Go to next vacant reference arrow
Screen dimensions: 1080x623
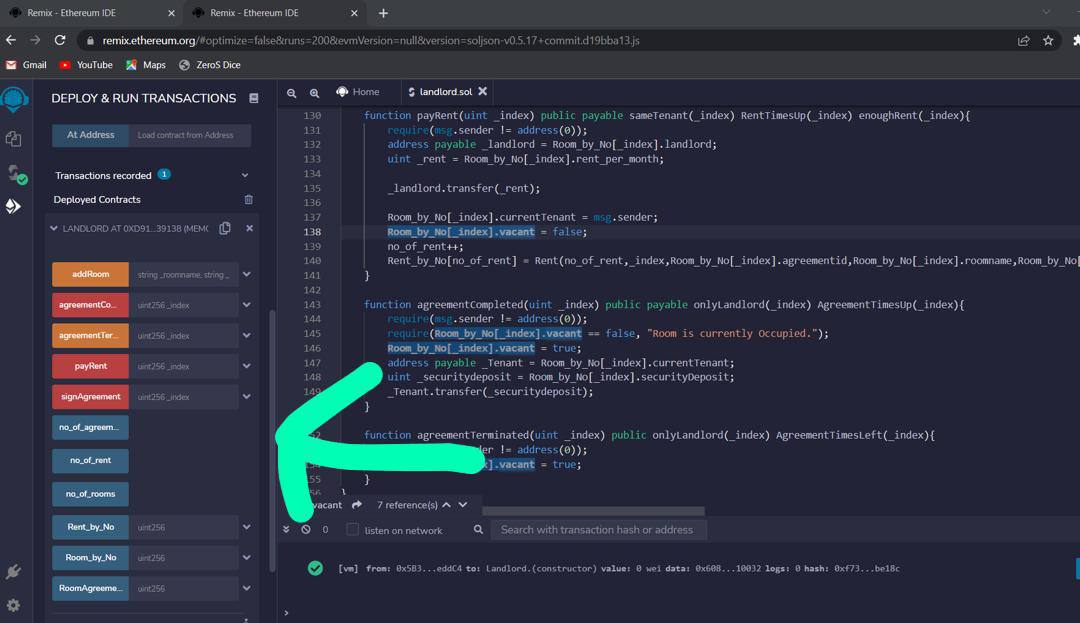pyautogui.click(x=463, y=505)
